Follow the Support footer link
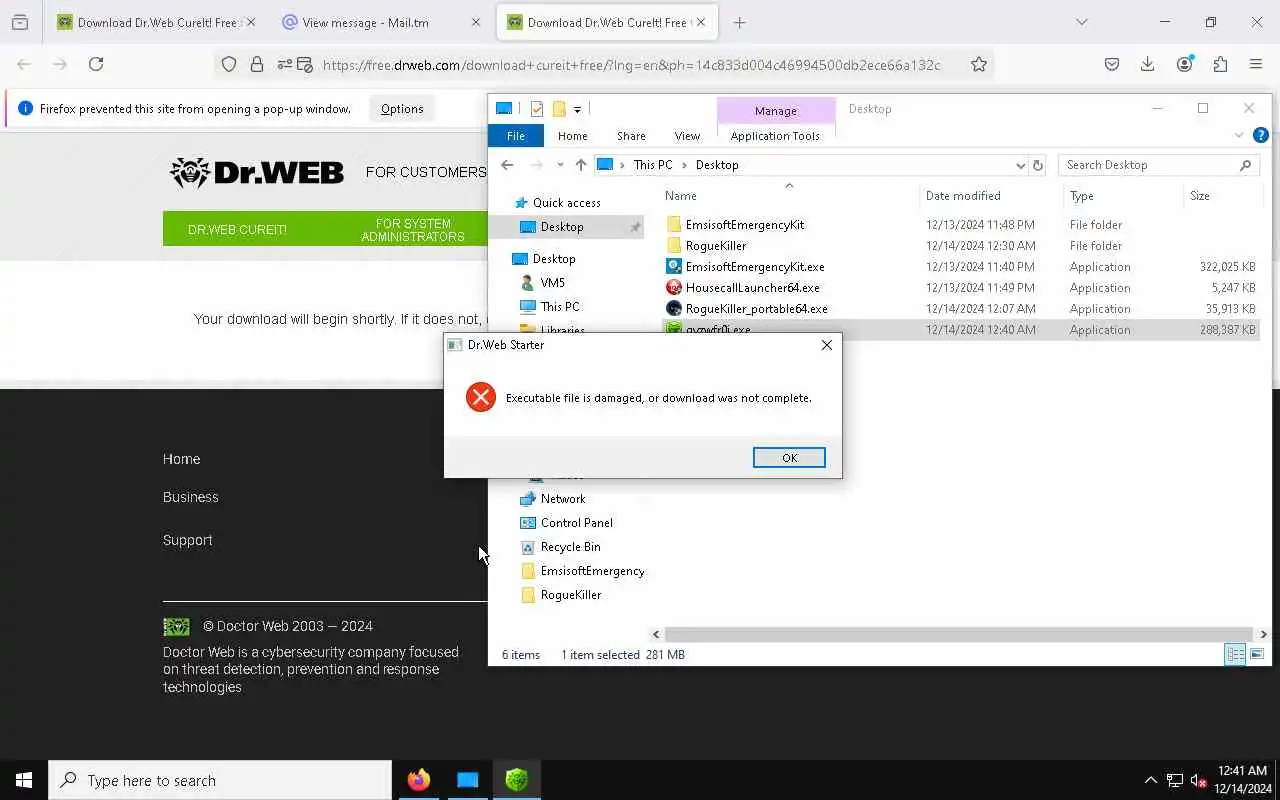1280x800 pixels. coord(187,540)
